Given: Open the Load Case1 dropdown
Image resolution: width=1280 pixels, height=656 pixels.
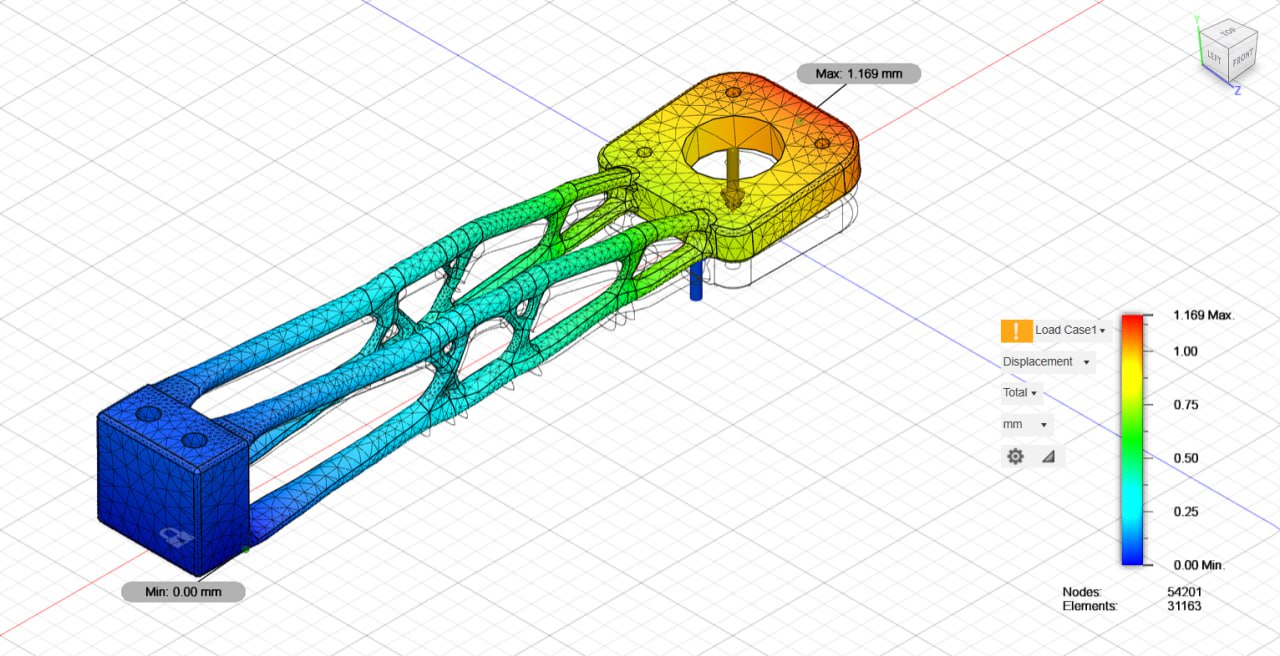Looking at the screenshot, I should click(x=1070, y=331).
